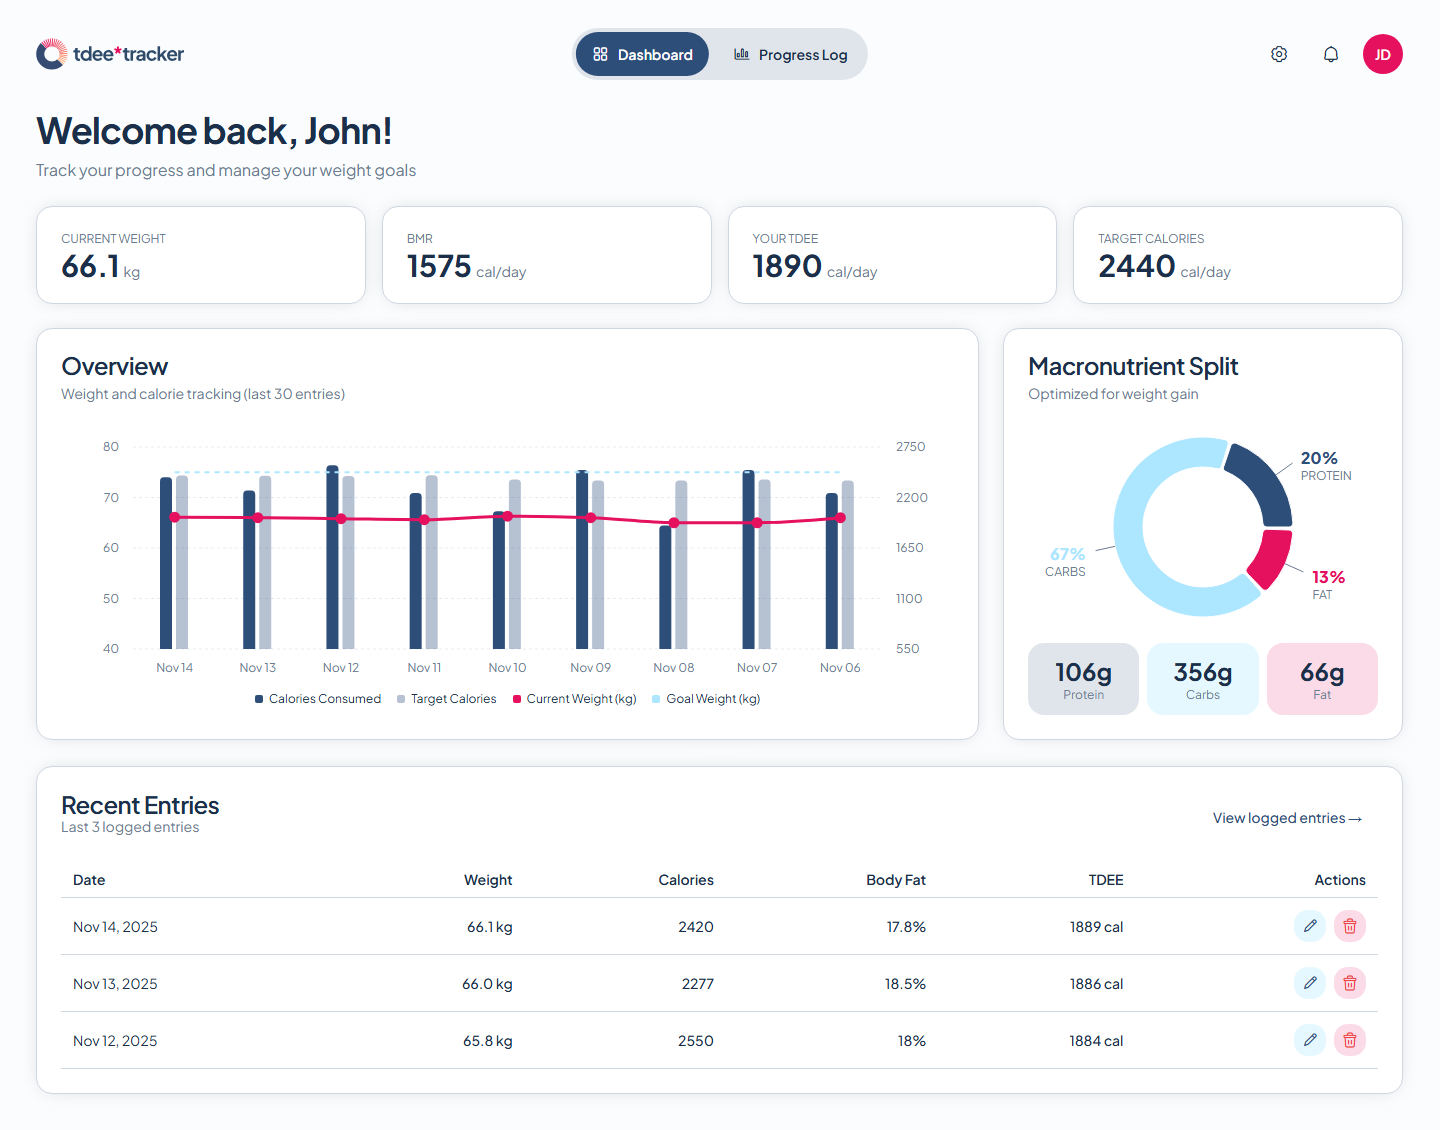The width and height of the screenshot is (1440, 1130).
Task: Click the Target Calories 2440 card
Action: (1238, 255)
